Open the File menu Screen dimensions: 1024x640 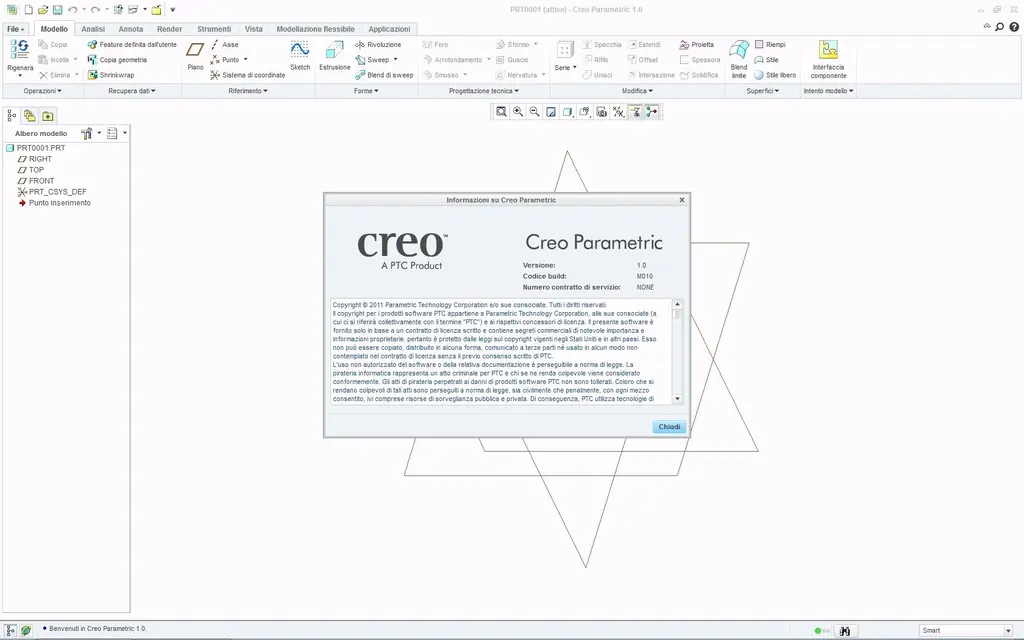coord(16,29)
